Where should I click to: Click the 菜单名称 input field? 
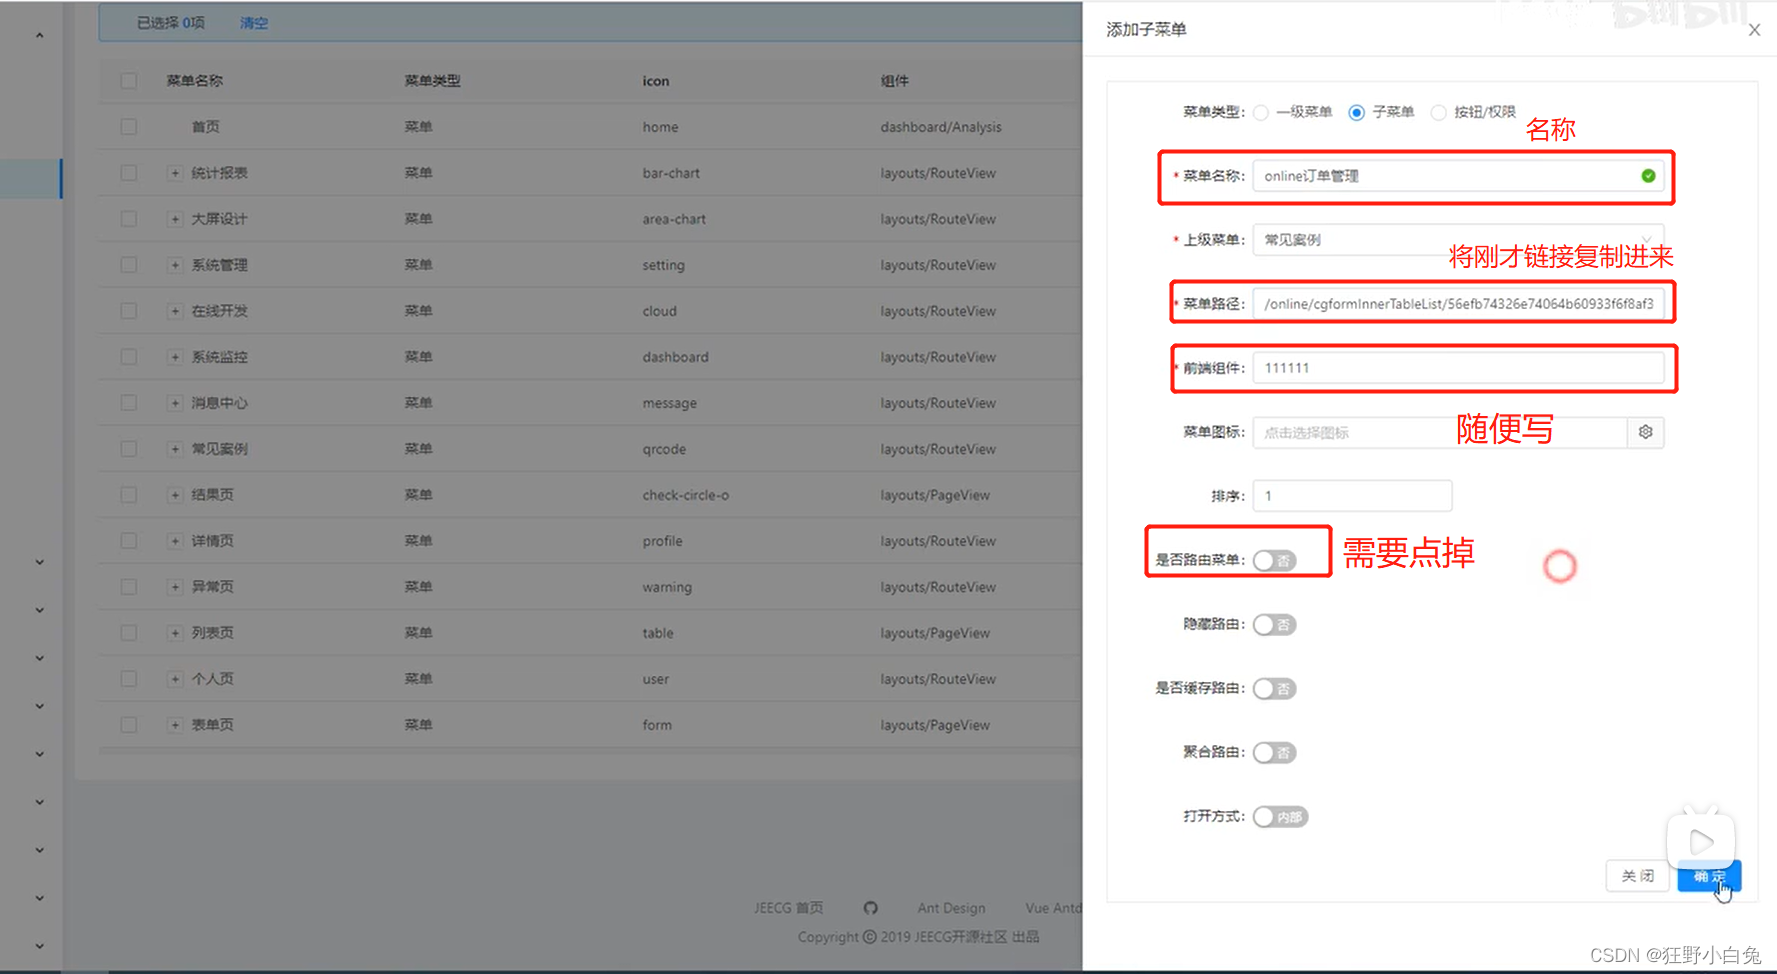click(1458, 176)
